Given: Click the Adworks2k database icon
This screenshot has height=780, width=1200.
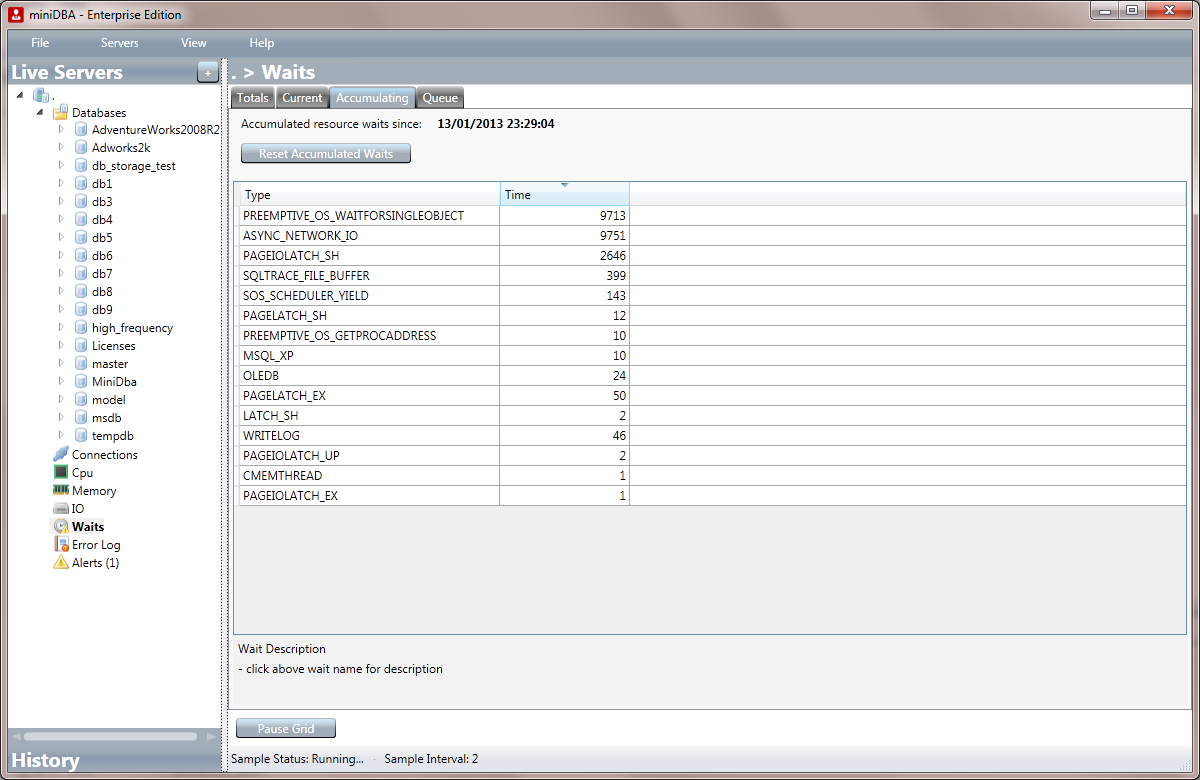Looking at the screenshot, I should point(81,148).
